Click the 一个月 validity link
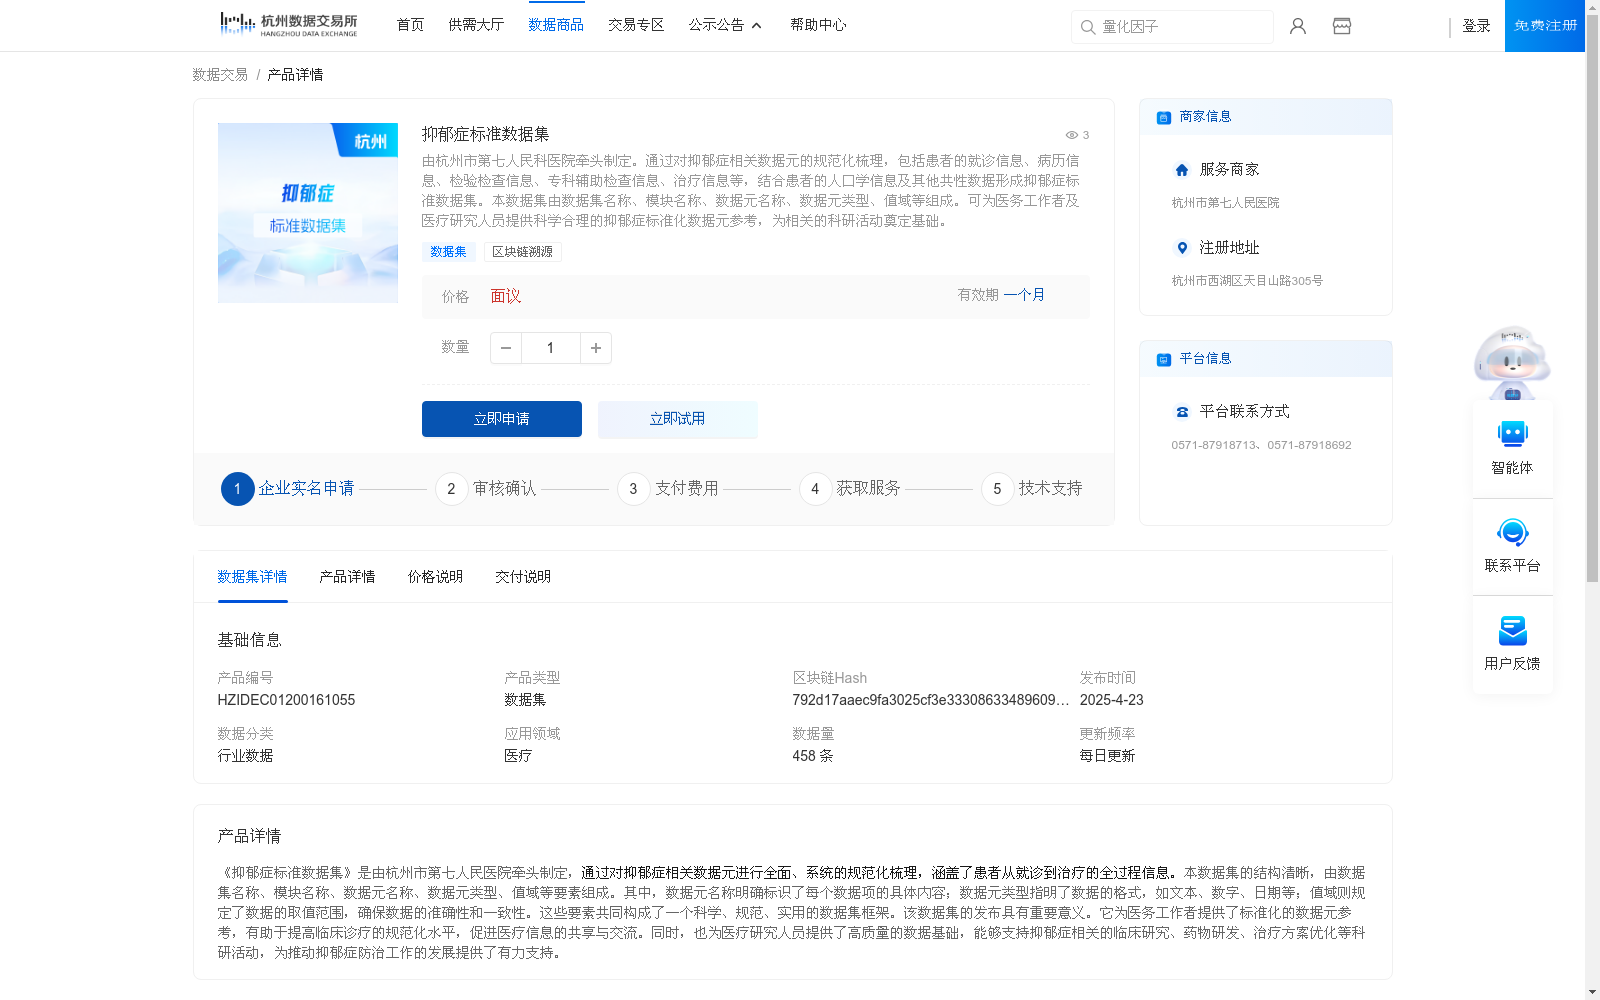 [x=1025, y=295]
